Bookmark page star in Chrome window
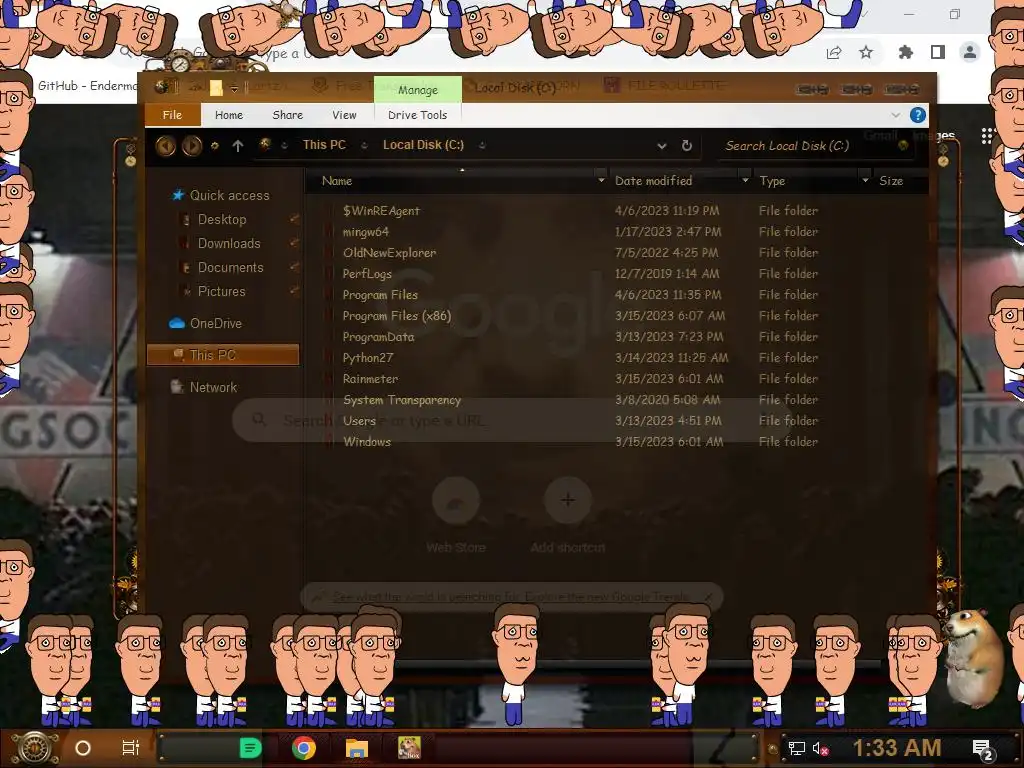This screenshot has height=768, width=1024. [866, 52]
